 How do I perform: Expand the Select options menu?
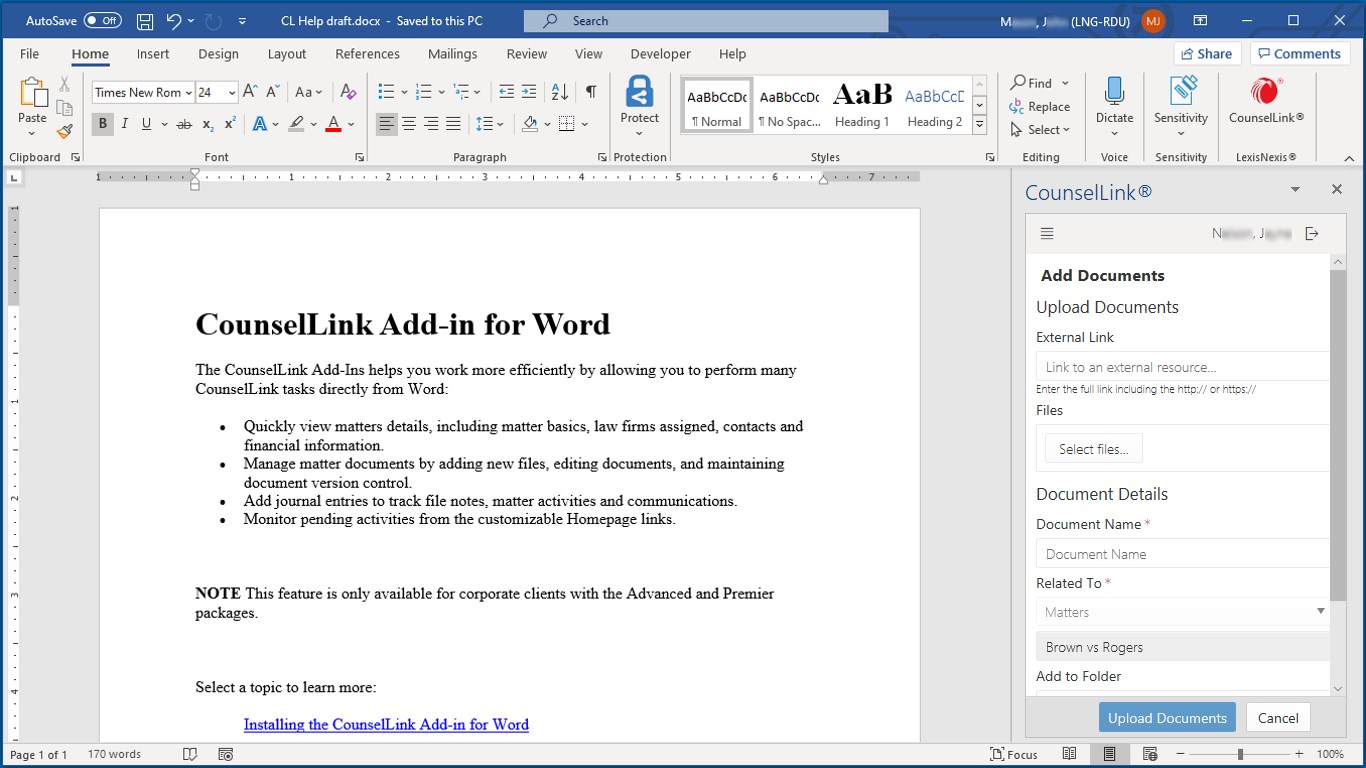coord(1066,130)
